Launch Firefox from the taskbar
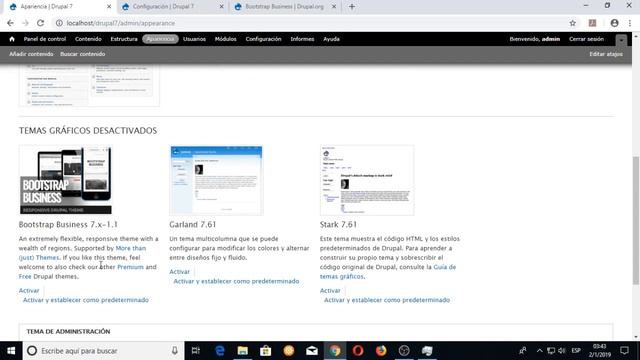The height and width of the screenshot is (360, 640). pyautogui.click(x=381, y=351)
